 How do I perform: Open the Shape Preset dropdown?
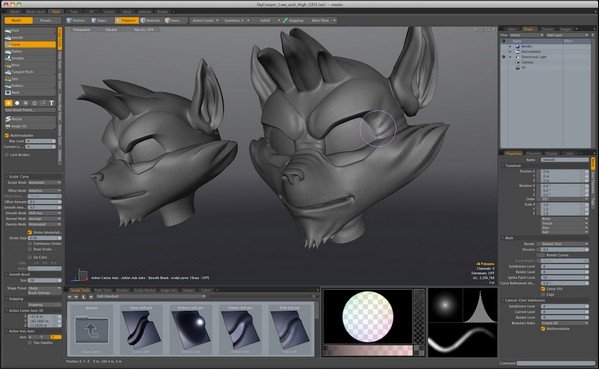click(45, 288)
